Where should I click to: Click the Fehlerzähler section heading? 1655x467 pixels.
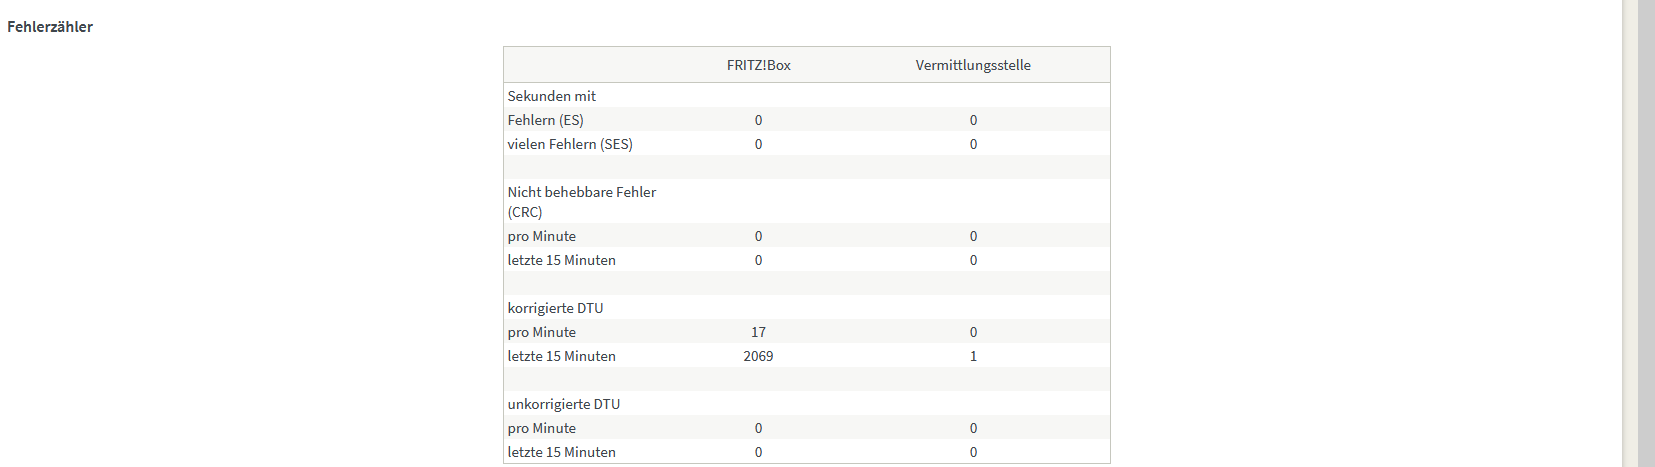pos(50,27)
